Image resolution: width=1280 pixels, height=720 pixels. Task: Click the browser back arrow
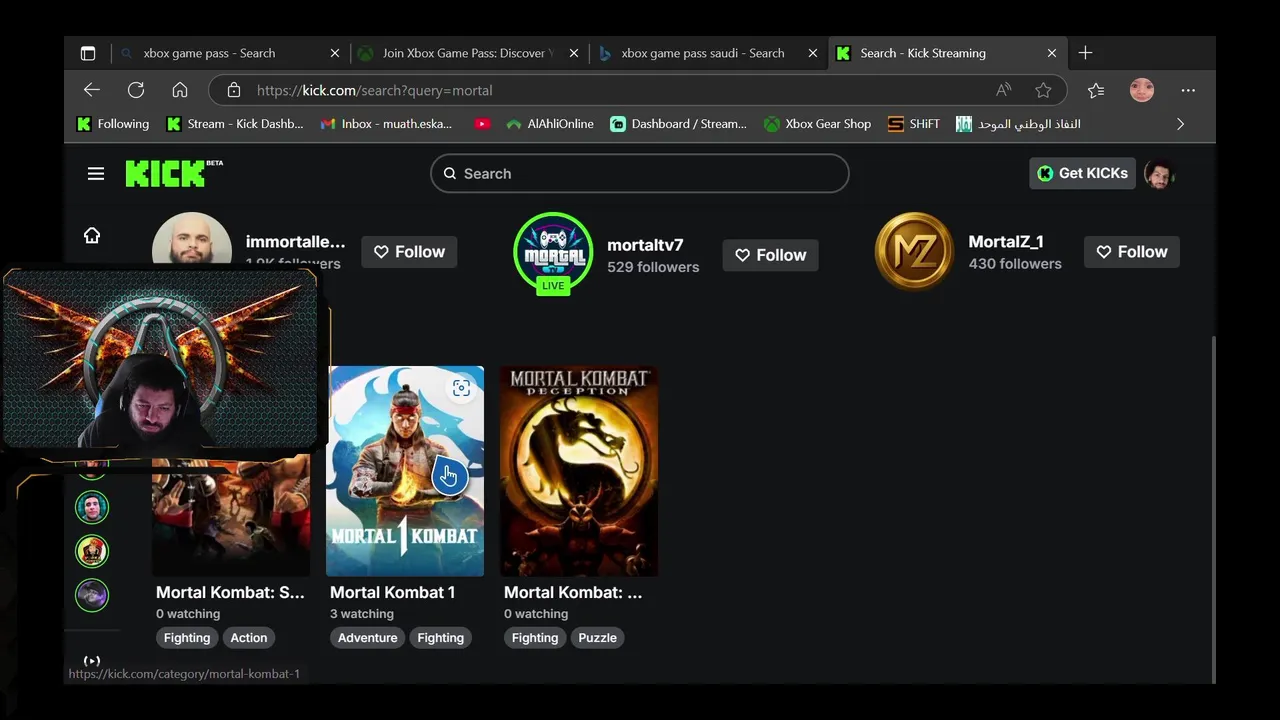[x=92, y=90]
